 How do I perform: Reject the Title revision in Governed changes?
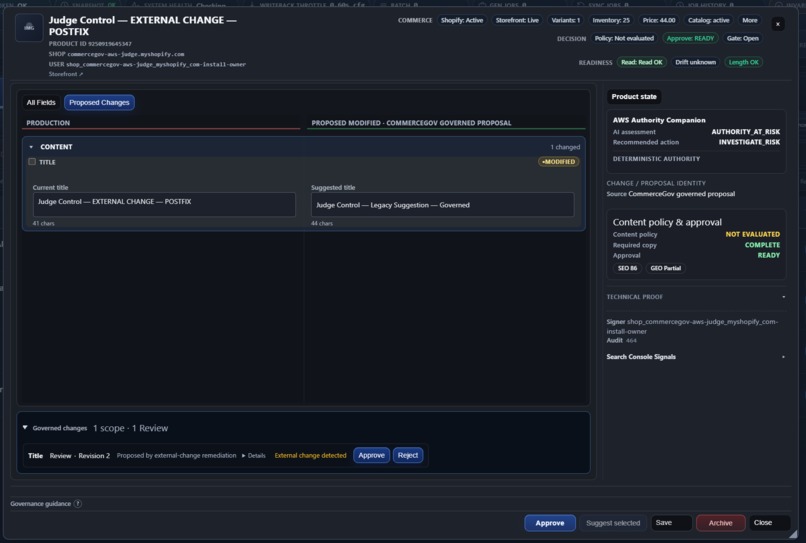[x=408, y=455]
